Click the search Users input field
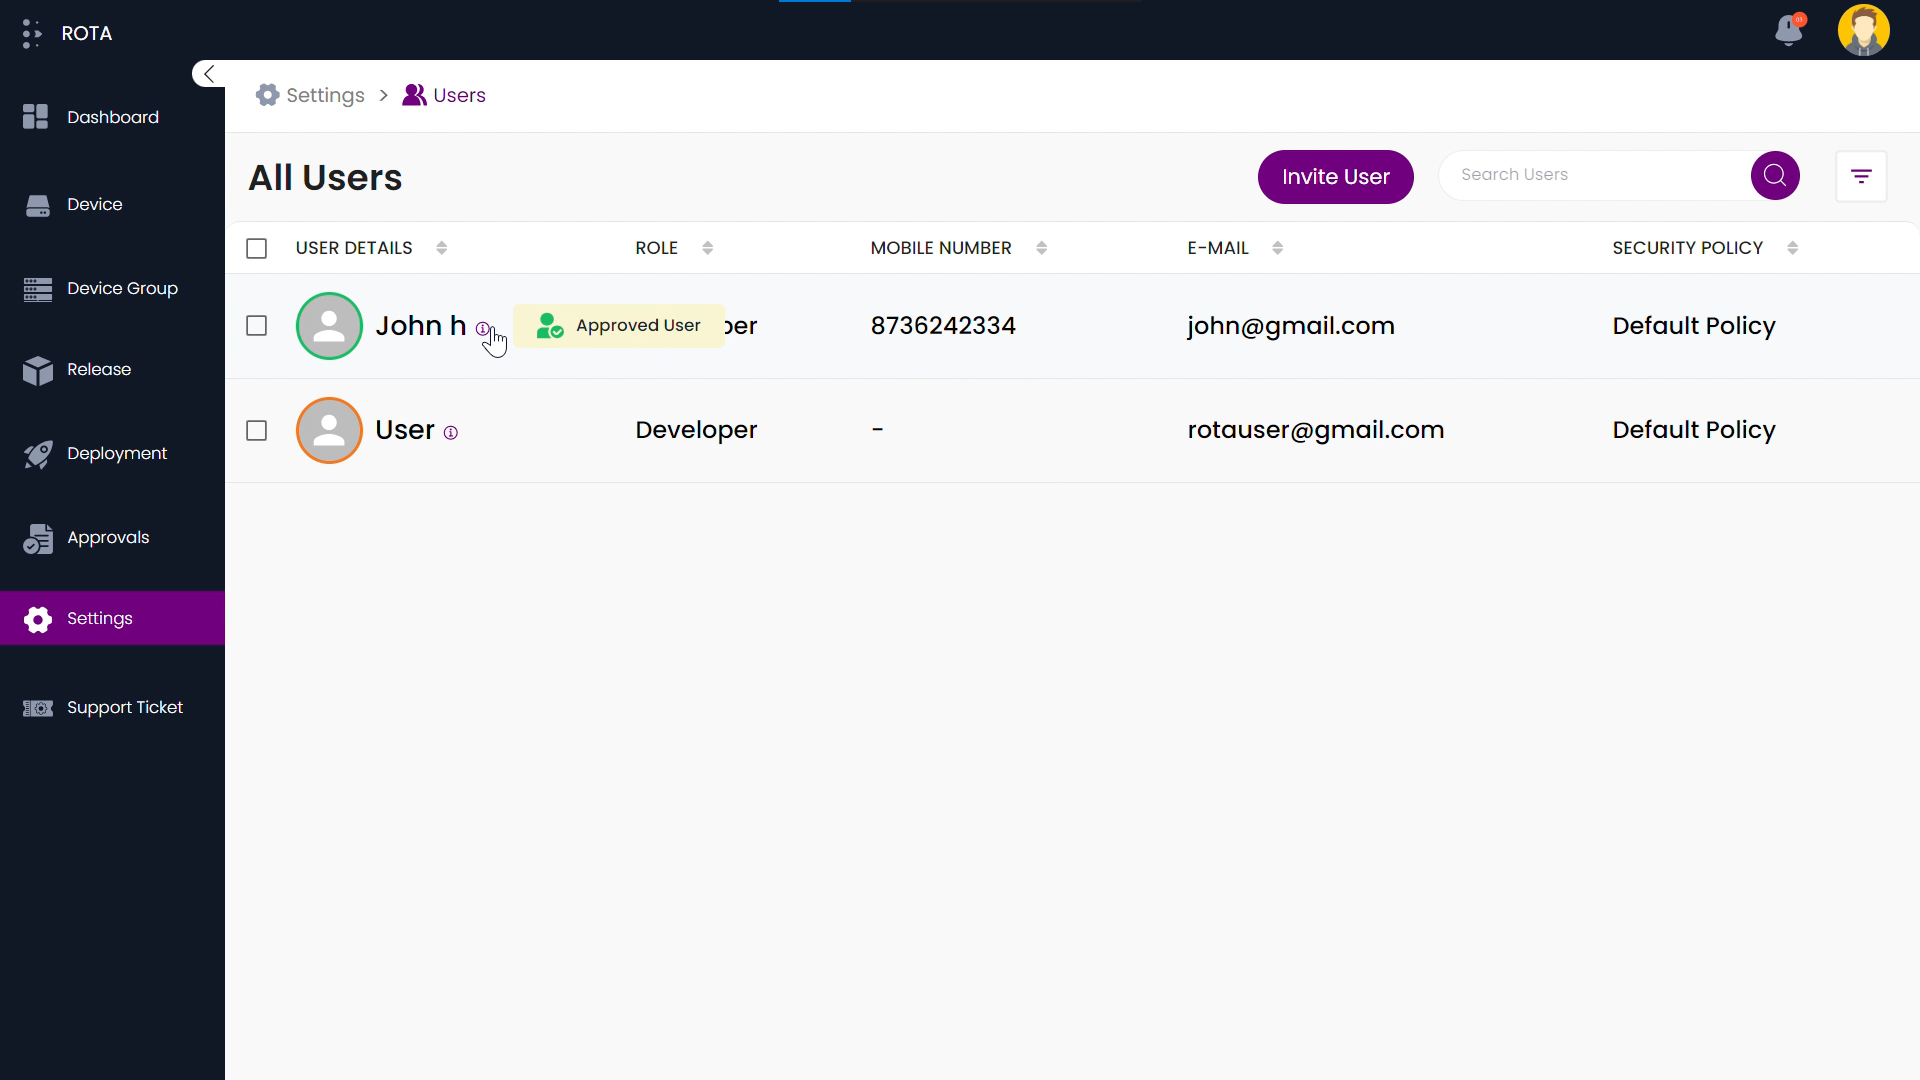The height and width of the screenshot is (1080, 1920). [1597, 174]
